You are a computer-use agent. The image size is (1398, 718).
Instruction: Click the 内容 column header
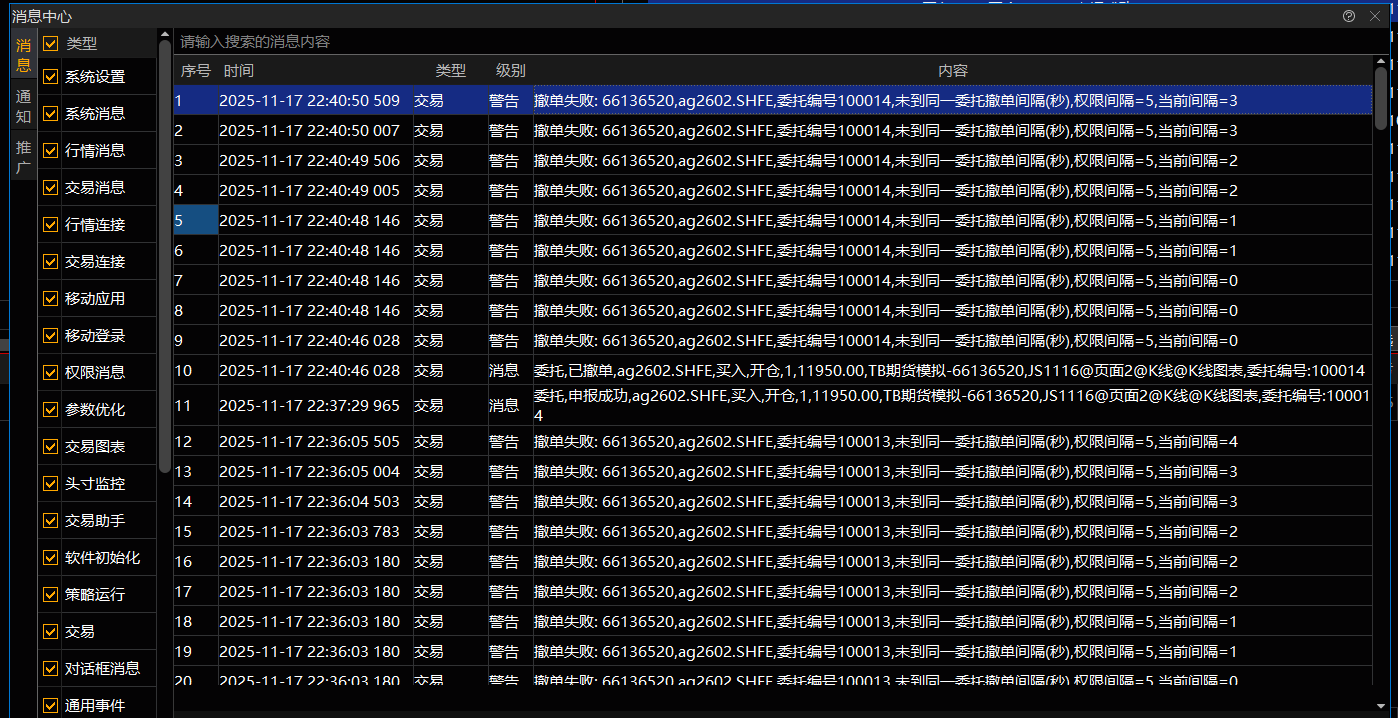(x=952, y=71)
